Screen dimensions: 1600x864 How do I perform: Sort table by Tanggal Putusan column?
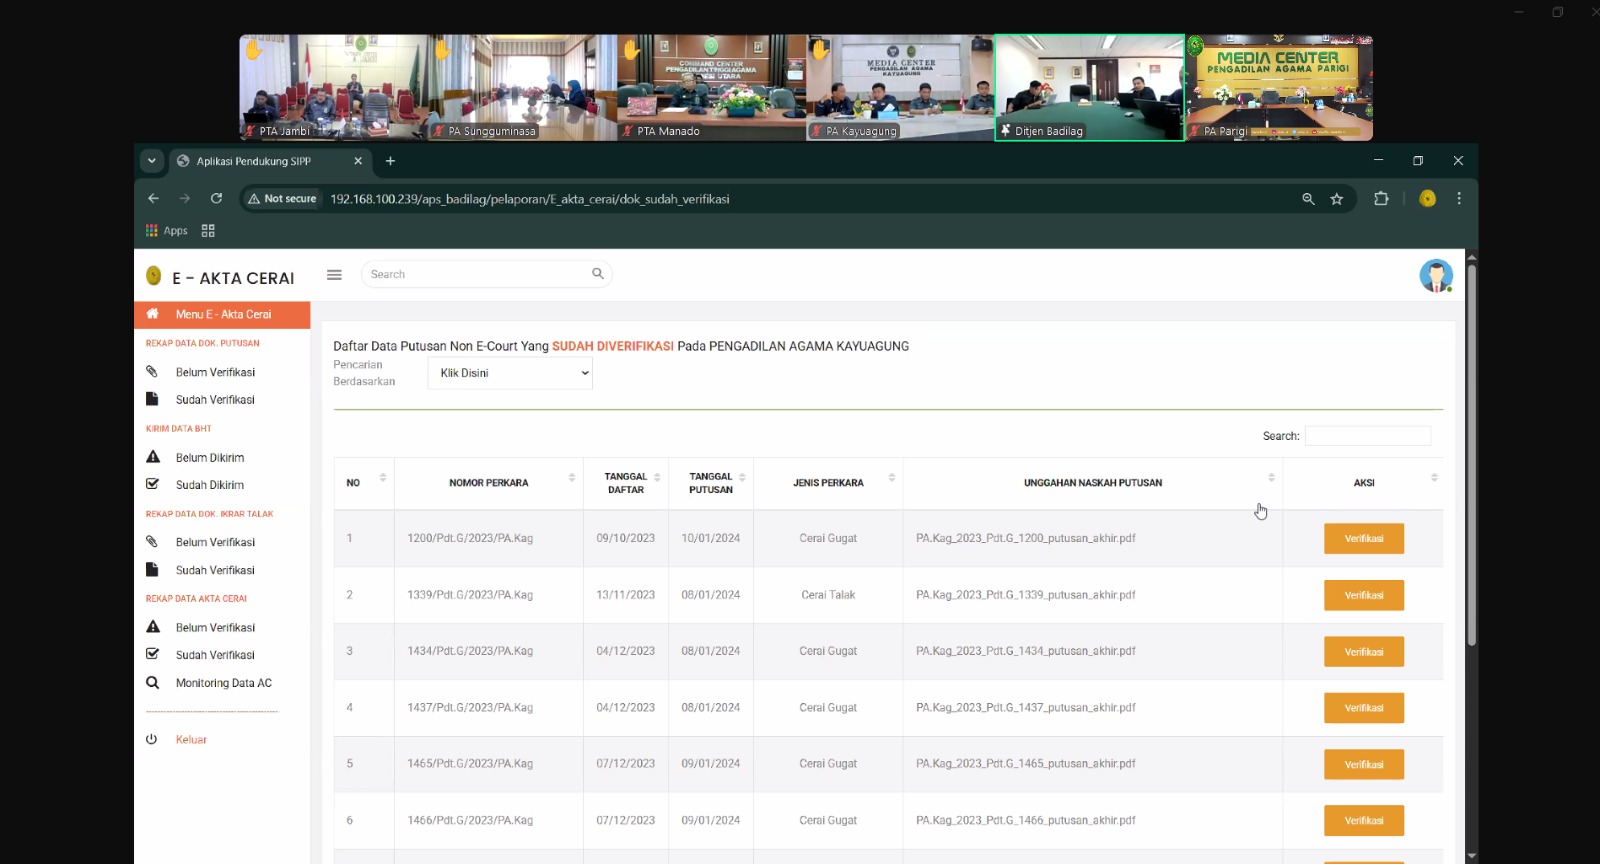pos(711,483)
